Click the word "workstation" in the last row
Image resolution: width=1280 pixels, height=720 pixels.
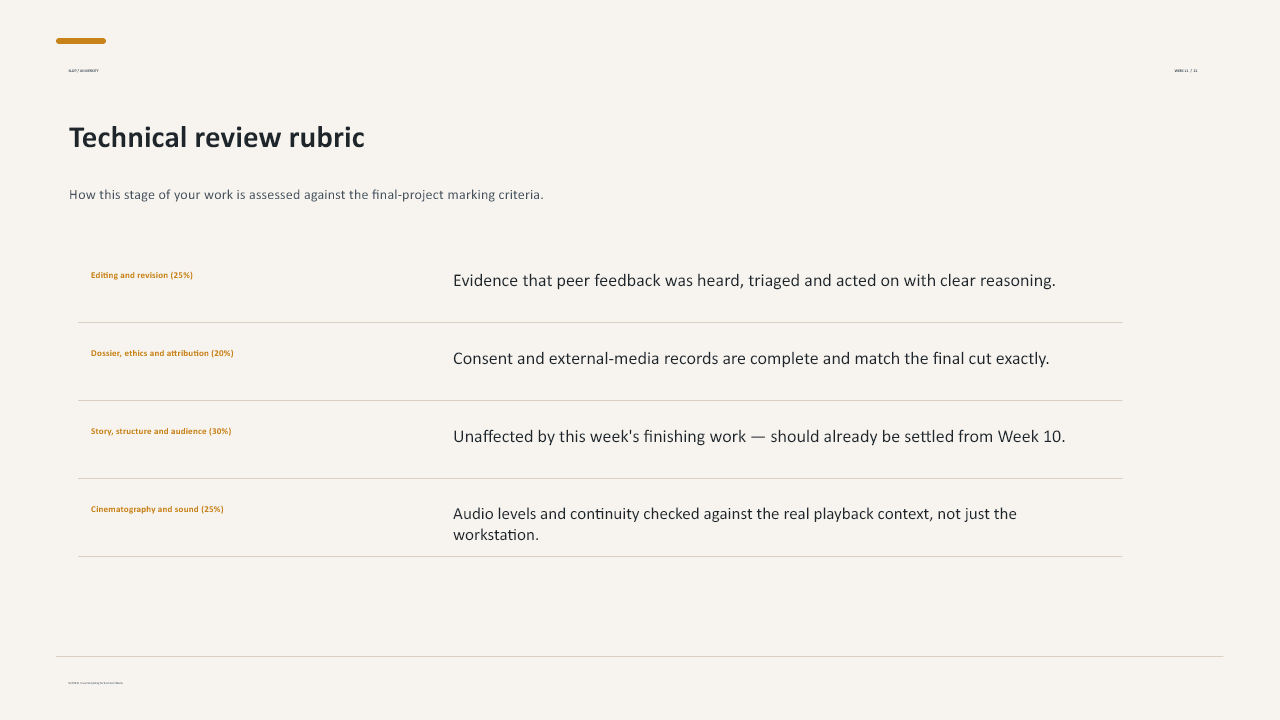click(496, 535)
